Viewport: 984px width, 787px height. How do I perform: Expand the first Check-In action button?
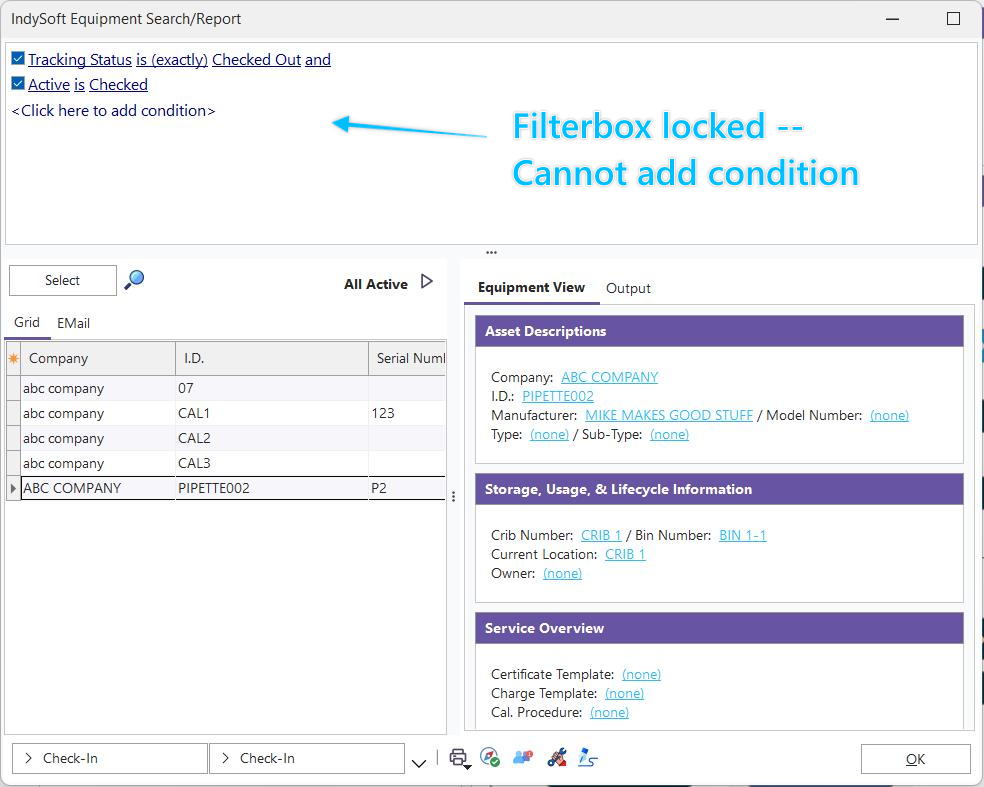point(108,758)
